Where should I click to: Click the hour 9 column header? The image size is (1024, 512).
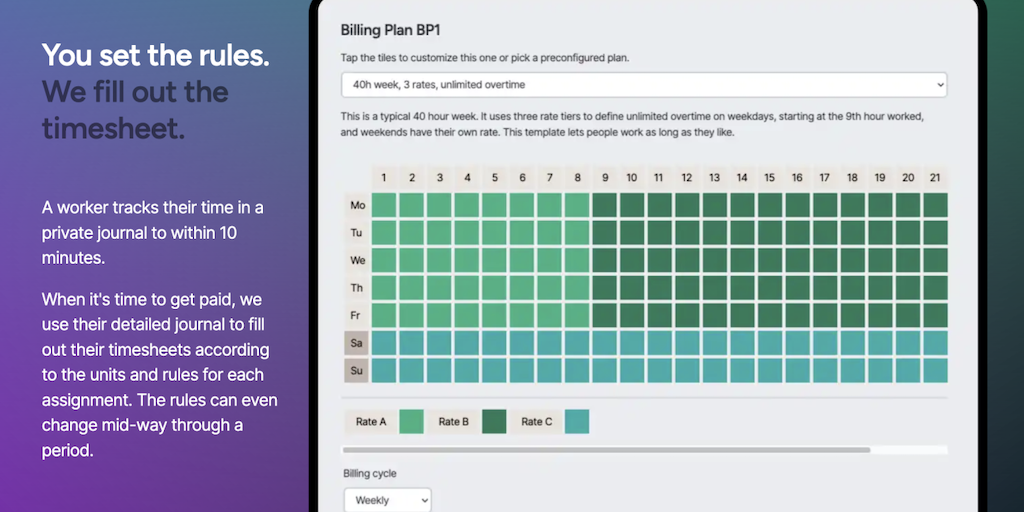(x=604, y=178)
